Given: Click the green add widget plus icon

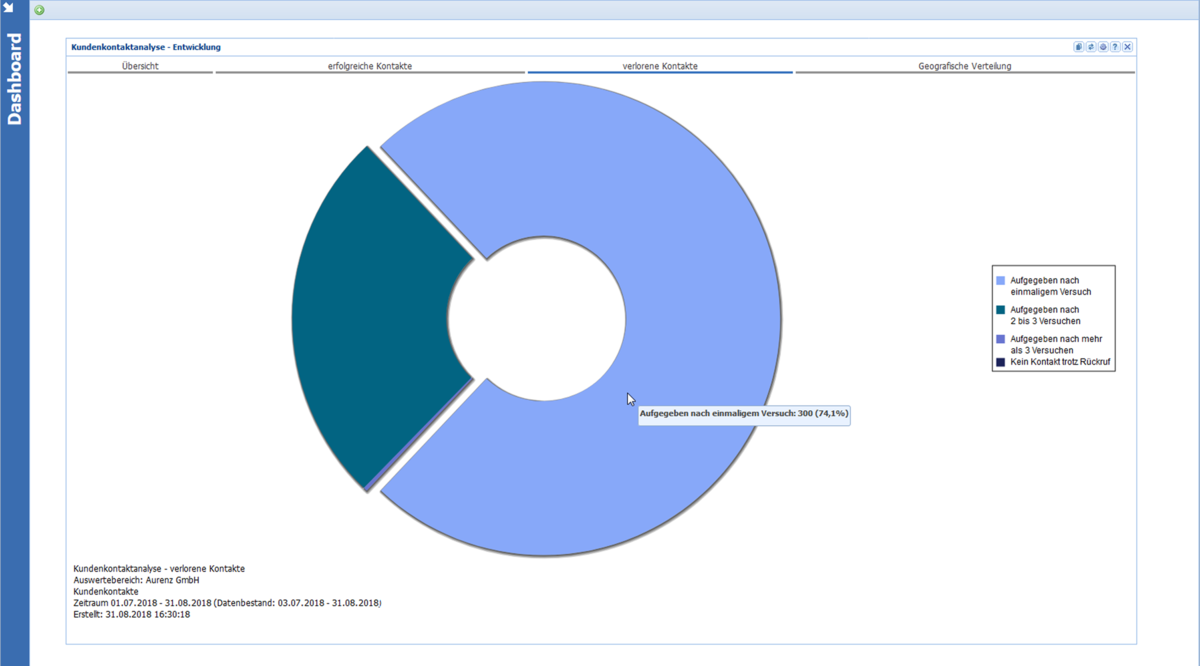Looking at the screenshot, I should (x=39, y=10).
